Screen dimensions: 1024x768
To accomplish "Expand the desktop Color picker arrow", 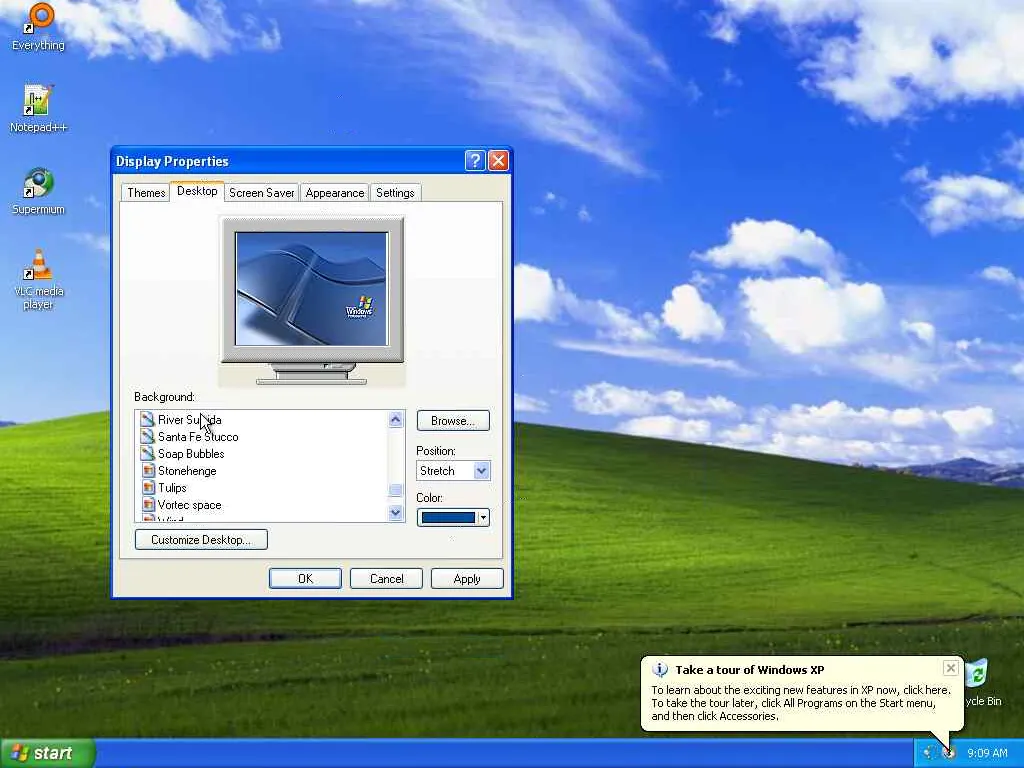I will point(483,517).
